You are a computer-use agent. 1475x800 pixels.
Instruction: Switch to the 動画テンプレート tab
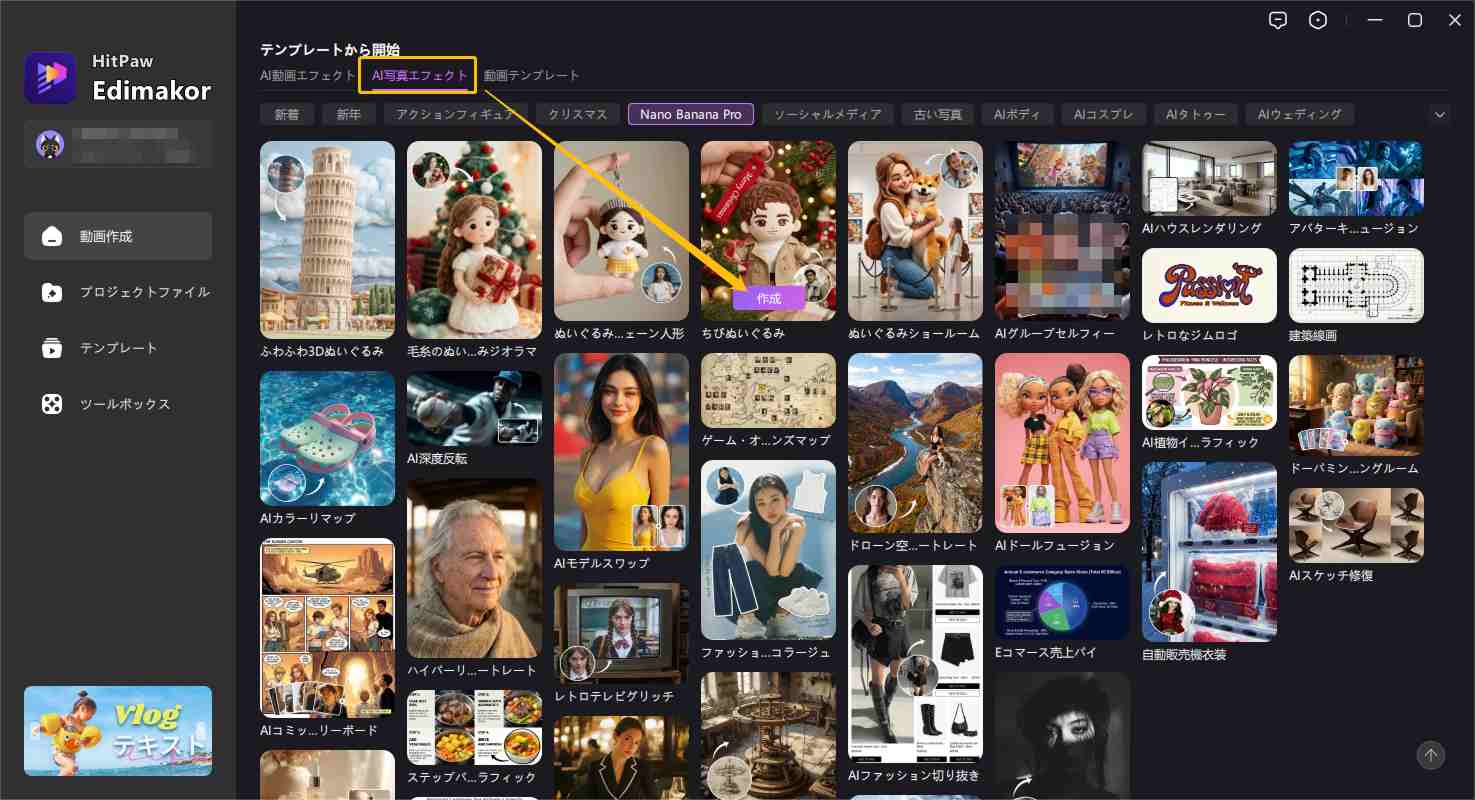pos(531,75)
